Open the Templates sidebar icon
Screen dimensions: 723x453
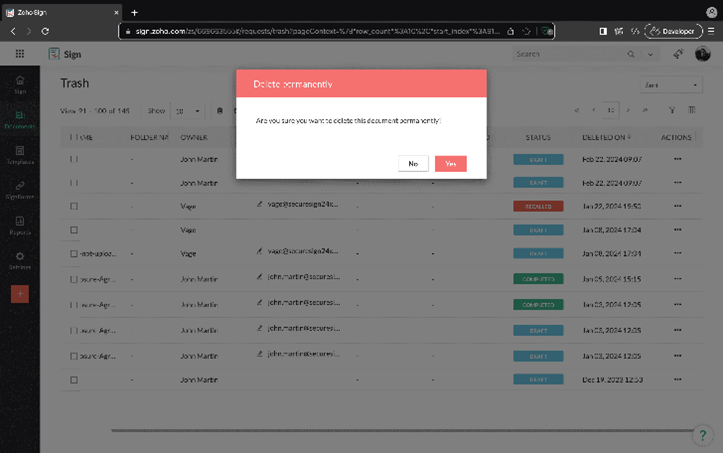tap(20, 155)
